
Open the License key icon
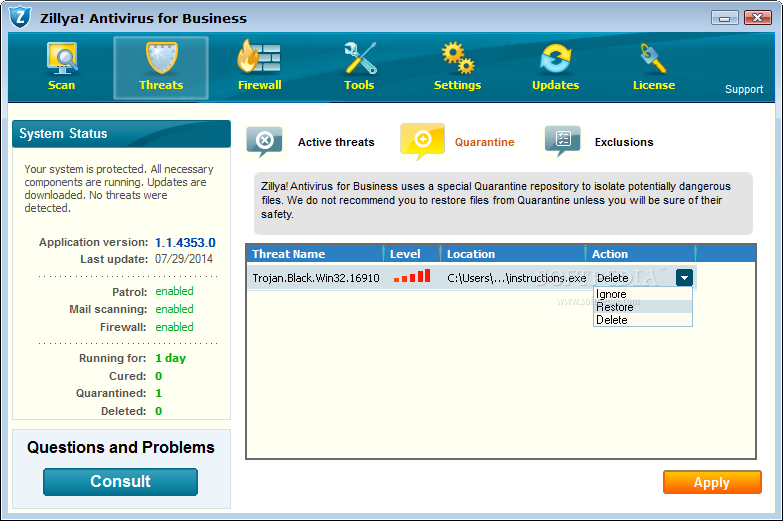click(654, 58)
